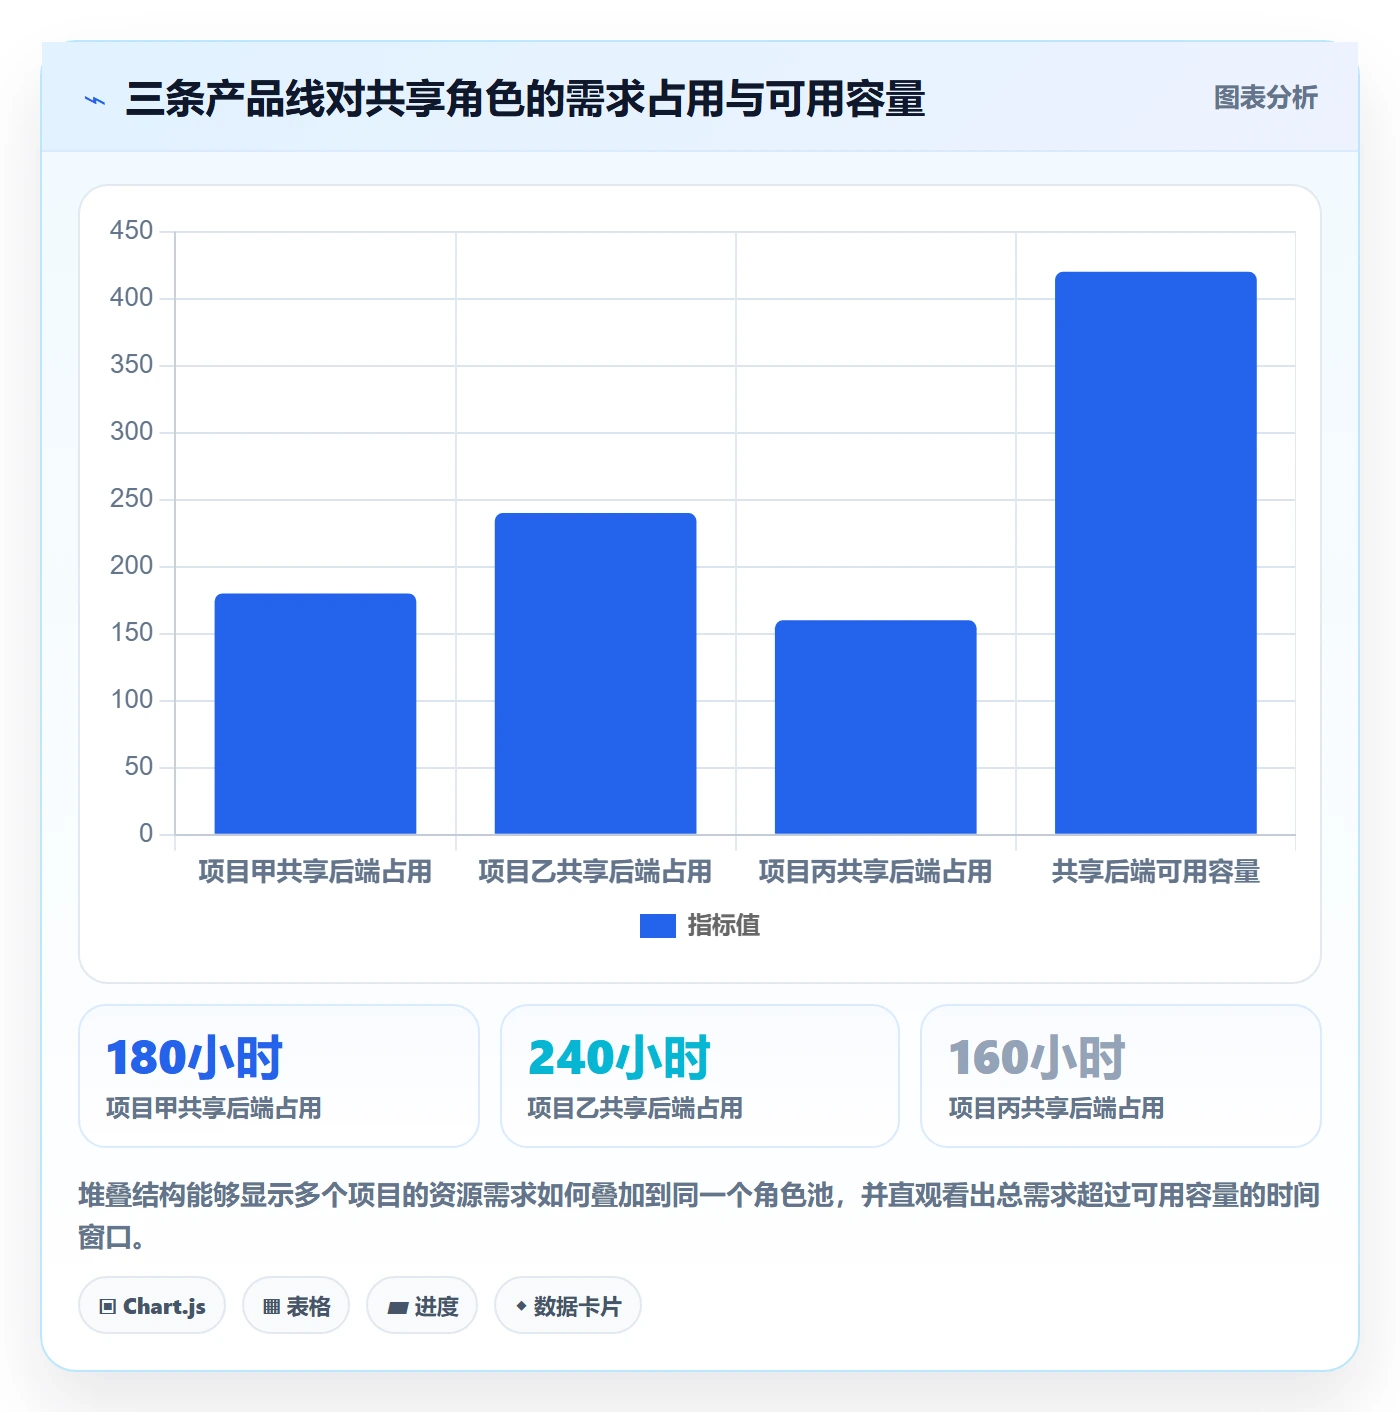This screenshot has width=1400, height=1412.
Task: Open the 160小时 data card
Action: pyautogui.click(x=1121, y=1076)
